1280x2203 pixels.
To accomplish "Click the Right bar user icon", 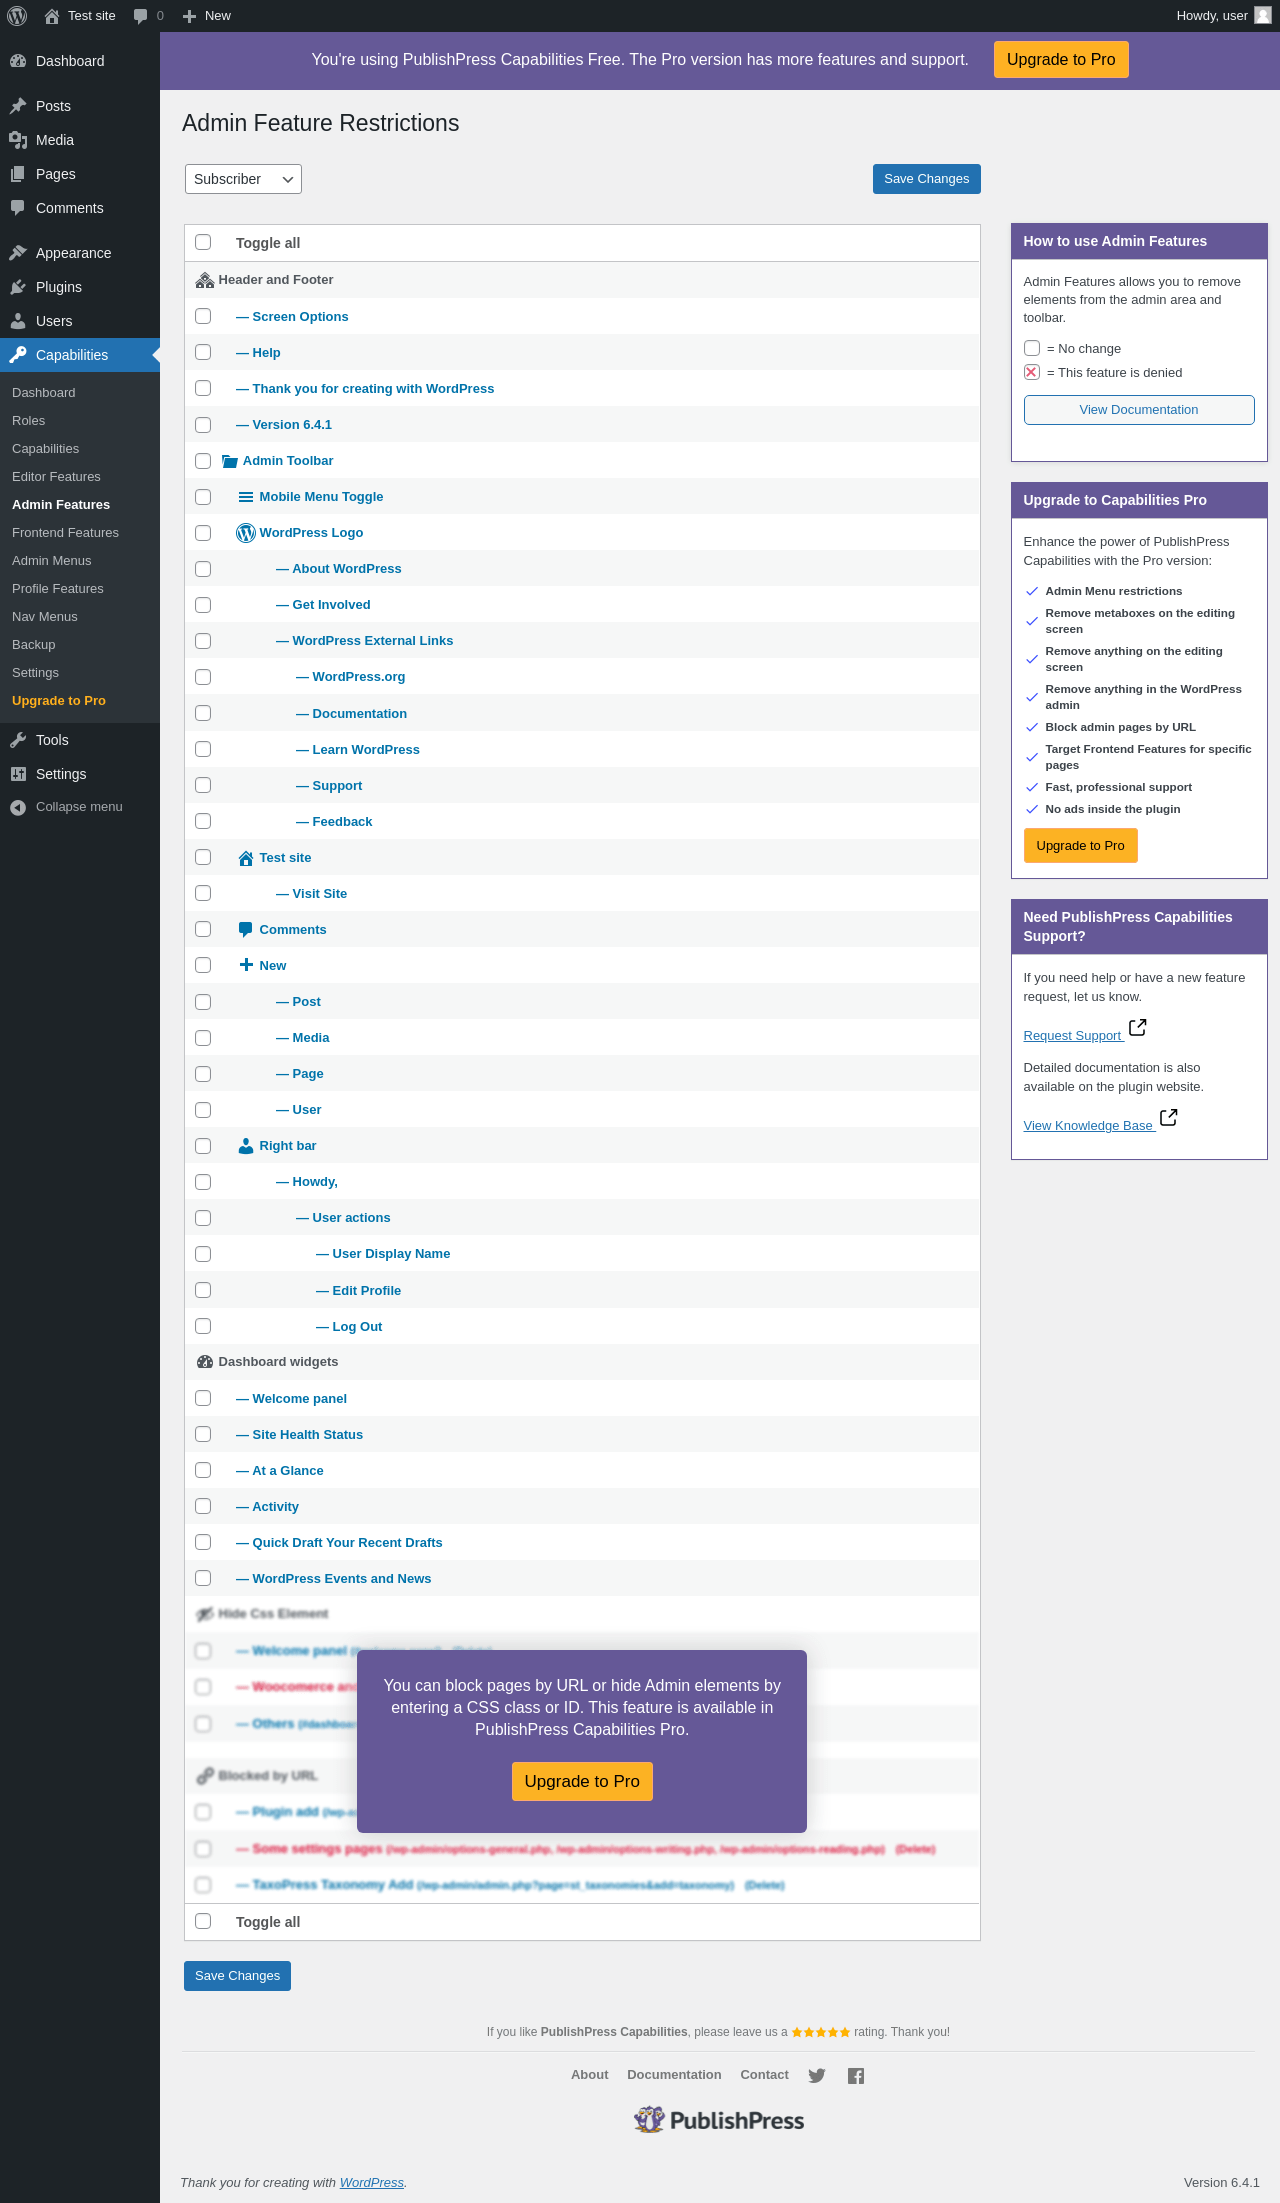I will pyautogui.click(x=246, y=1146).
